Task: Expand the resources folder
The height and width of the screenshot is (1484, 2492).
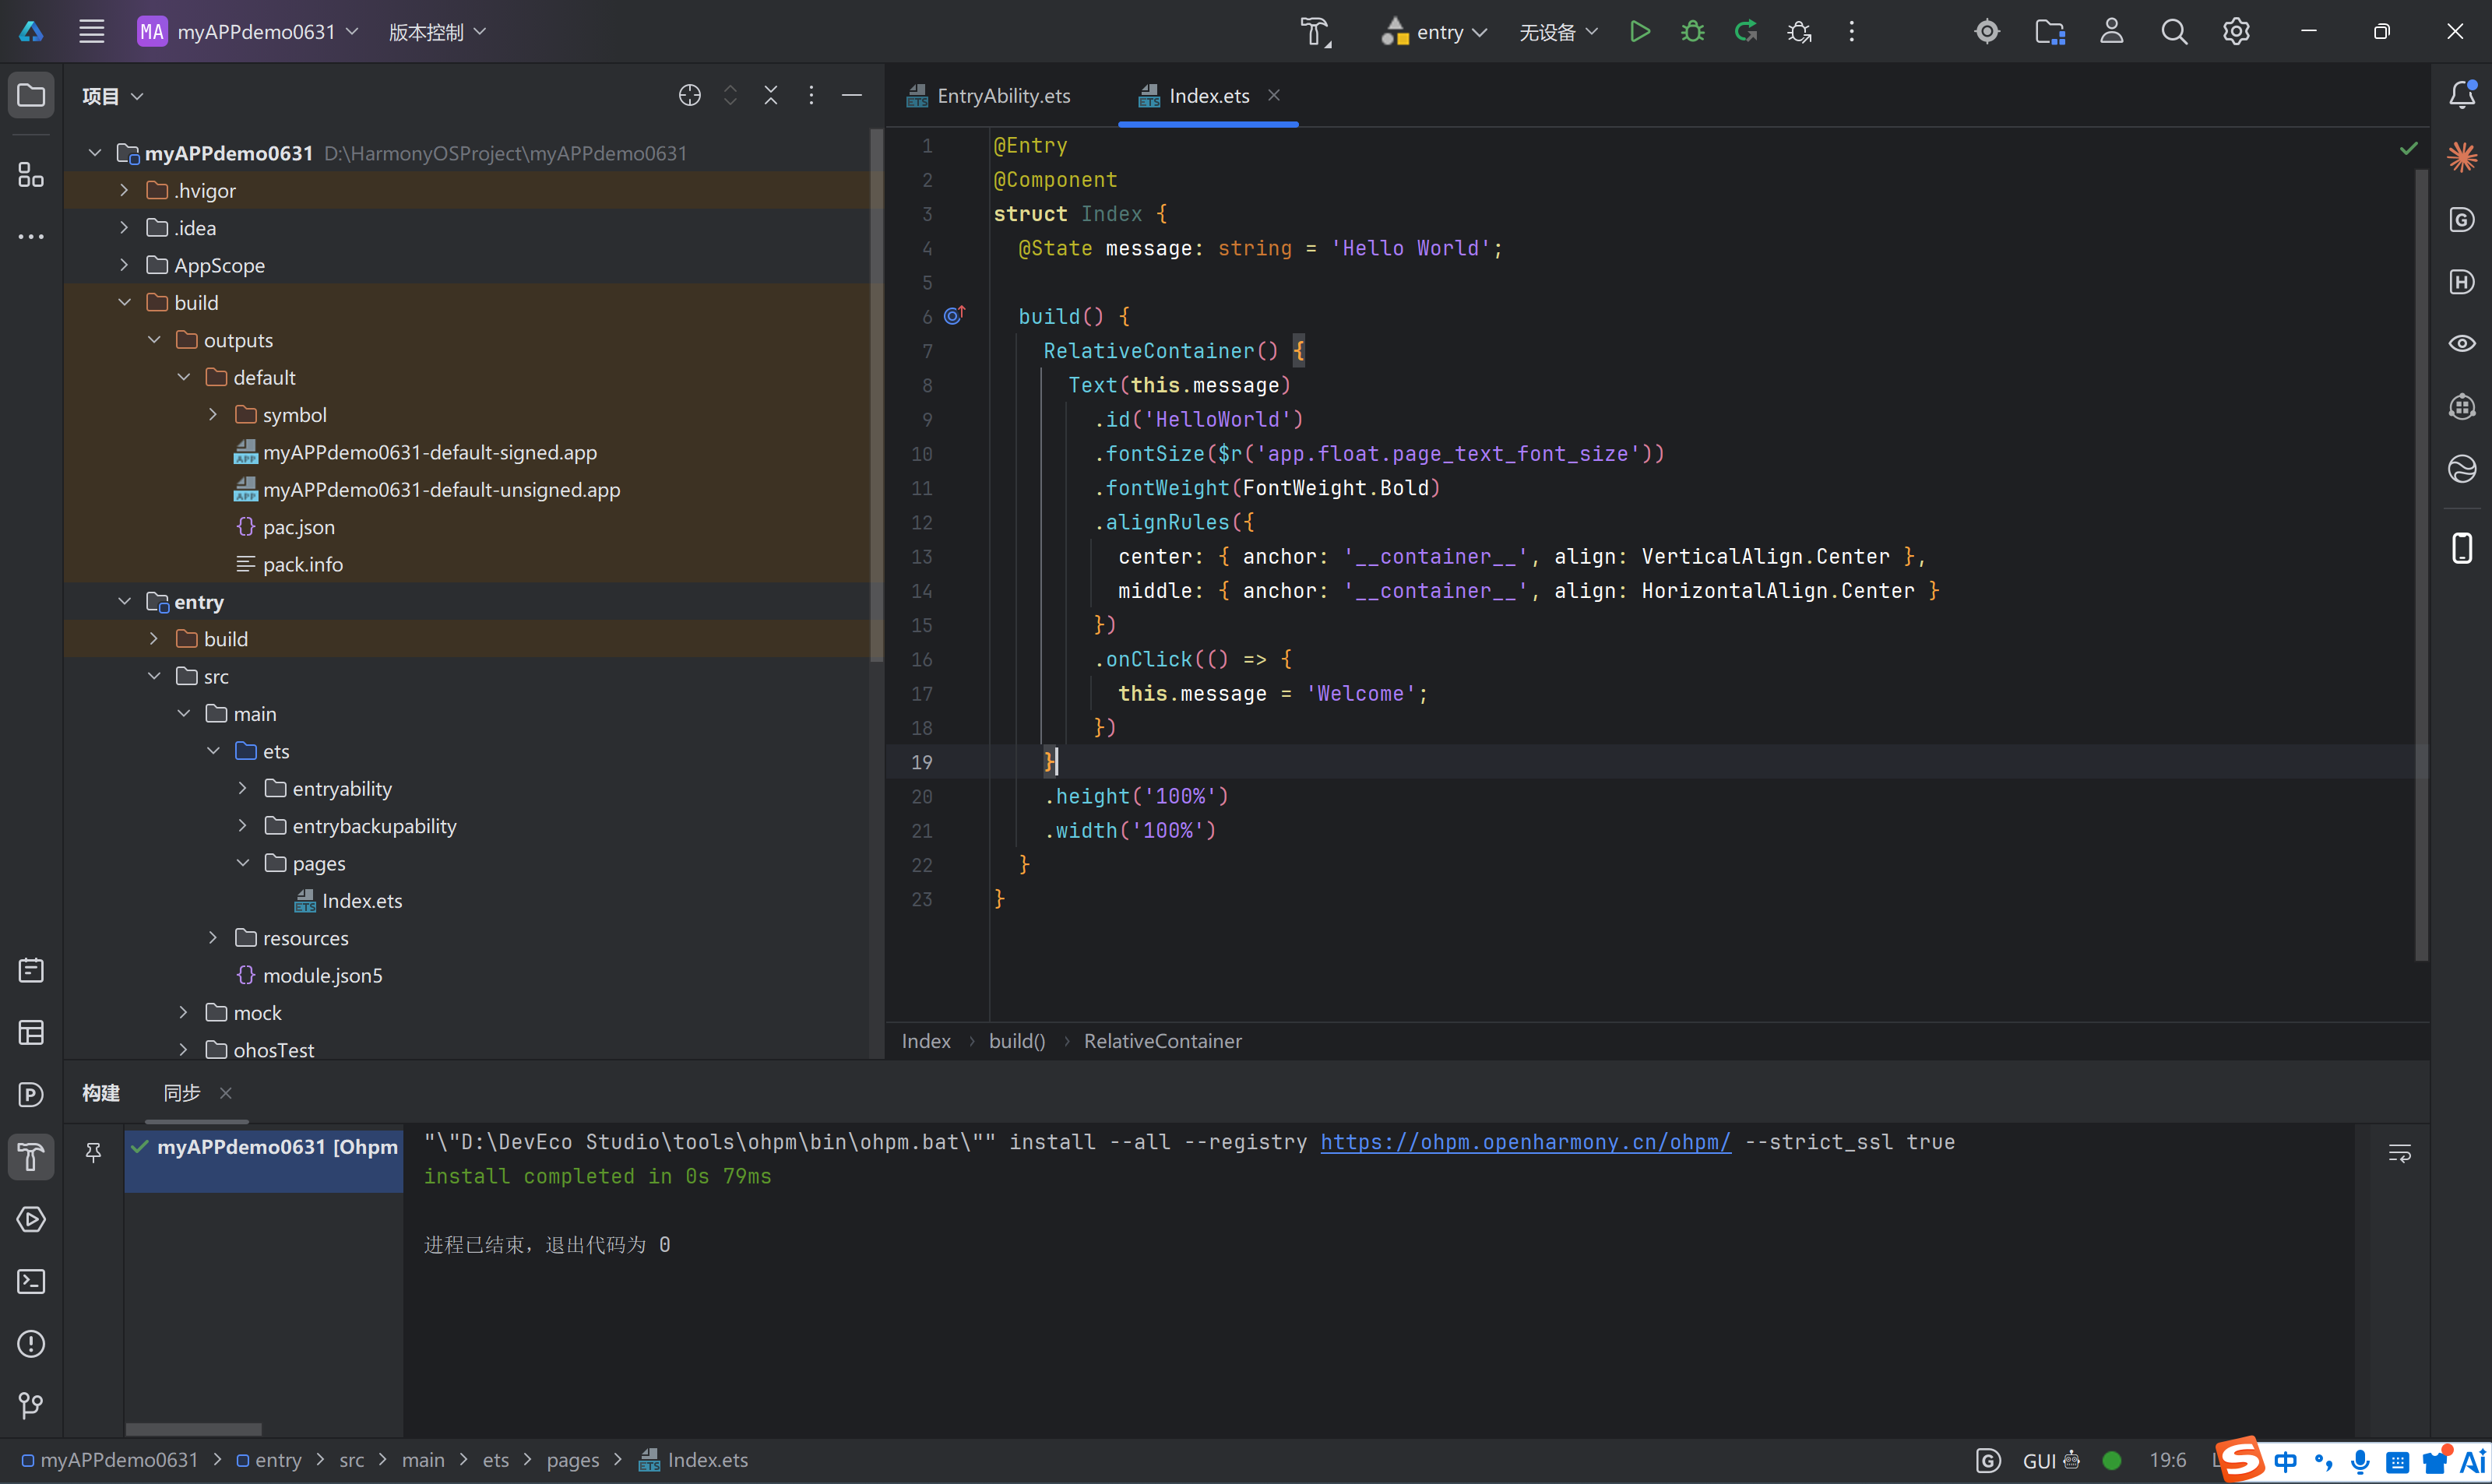Action: pyautogui.click(x=213, y=938)
